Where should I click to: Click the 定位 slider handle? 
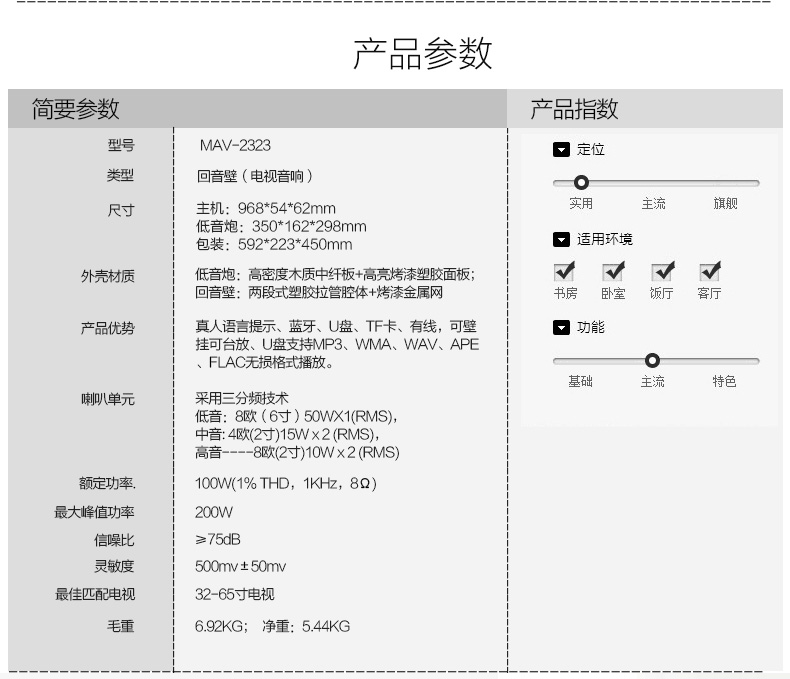pyautogui.click(x=581, y=183)
